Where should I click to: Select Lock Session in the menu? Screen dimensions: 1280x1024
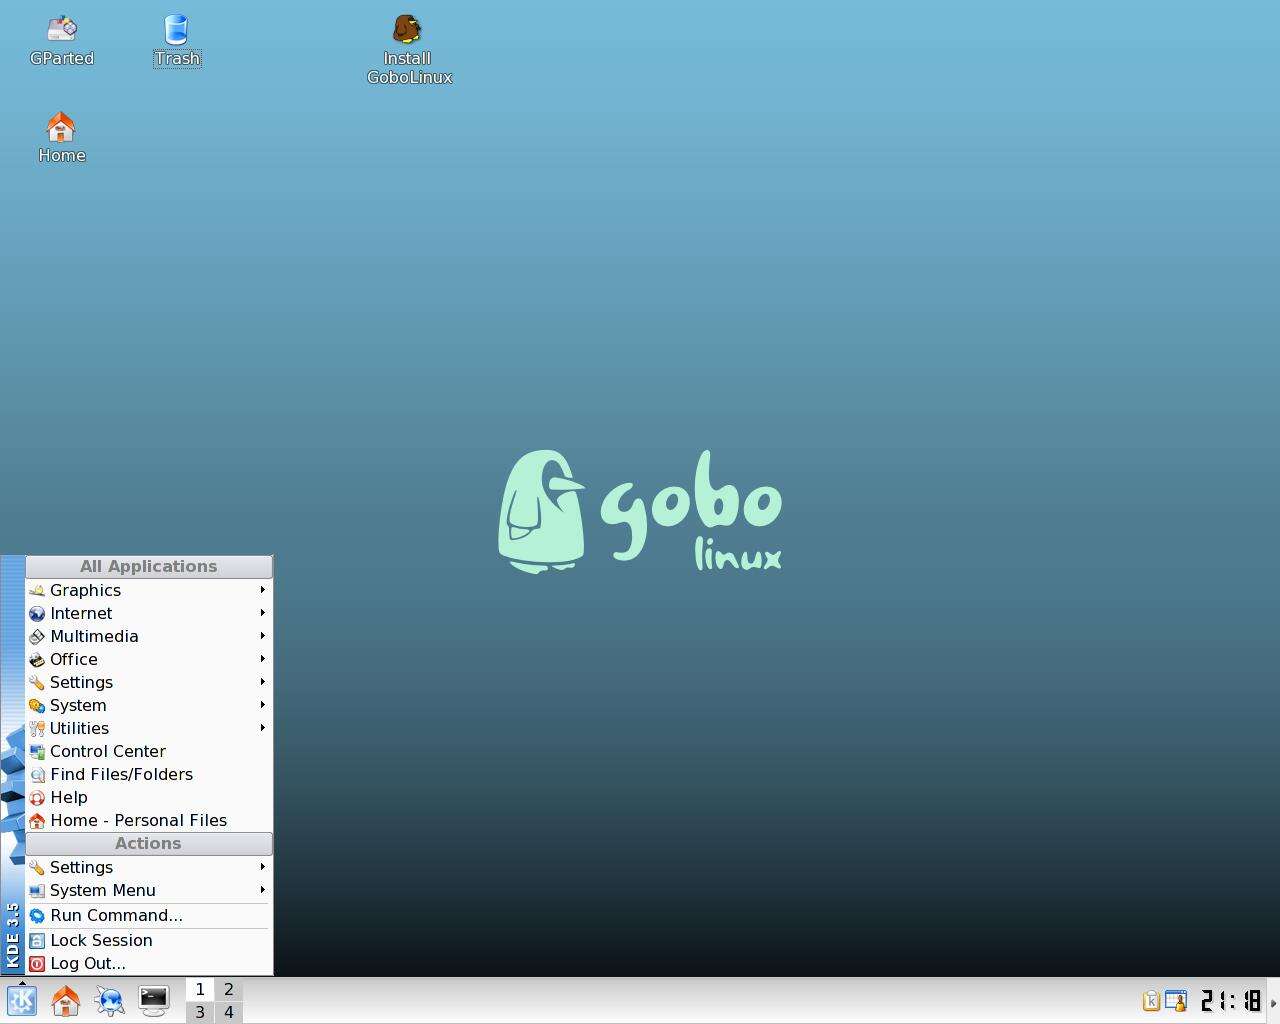[149, 940]
